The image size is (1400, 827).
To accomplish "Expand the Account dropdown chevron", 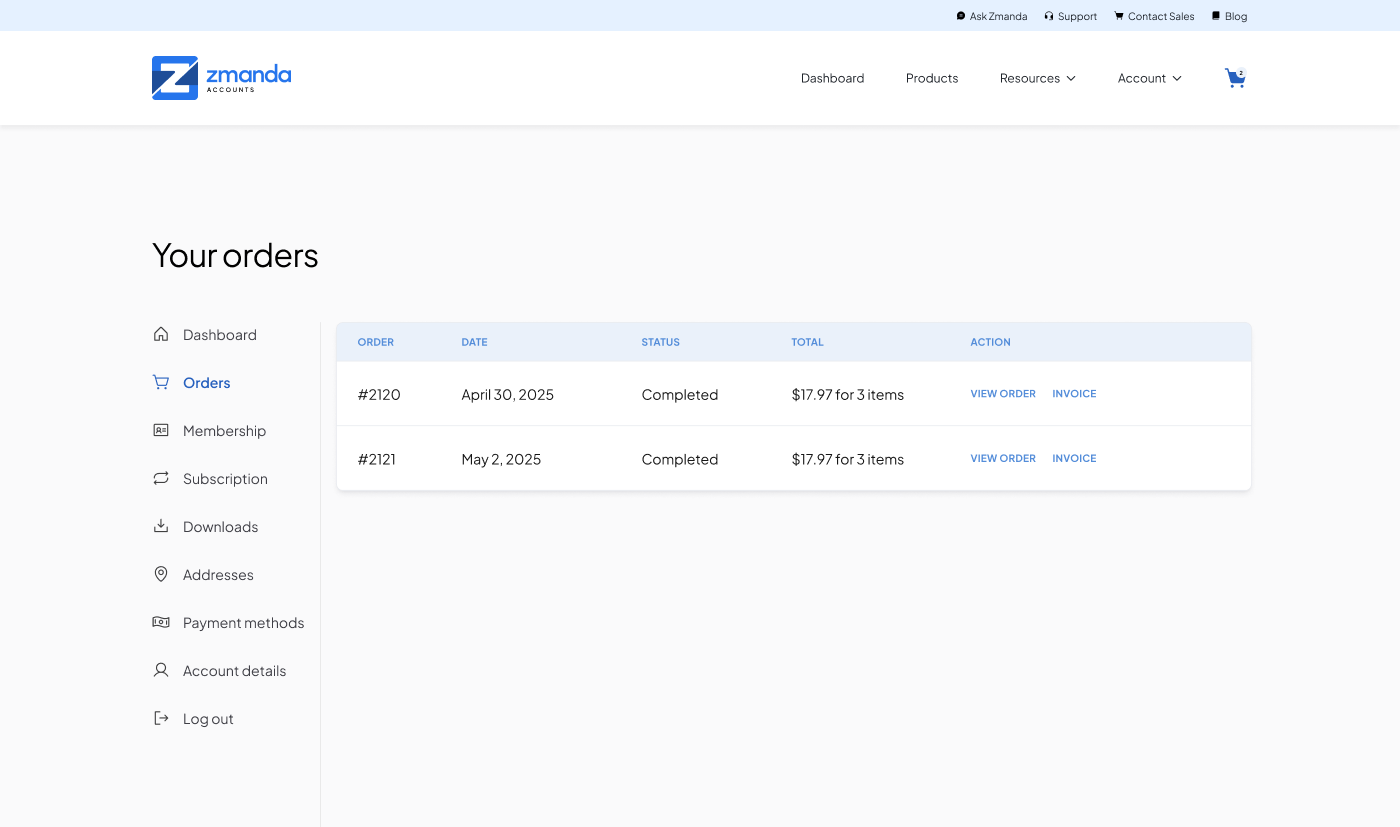I will pyautogui.click(x=1177, y=78).
